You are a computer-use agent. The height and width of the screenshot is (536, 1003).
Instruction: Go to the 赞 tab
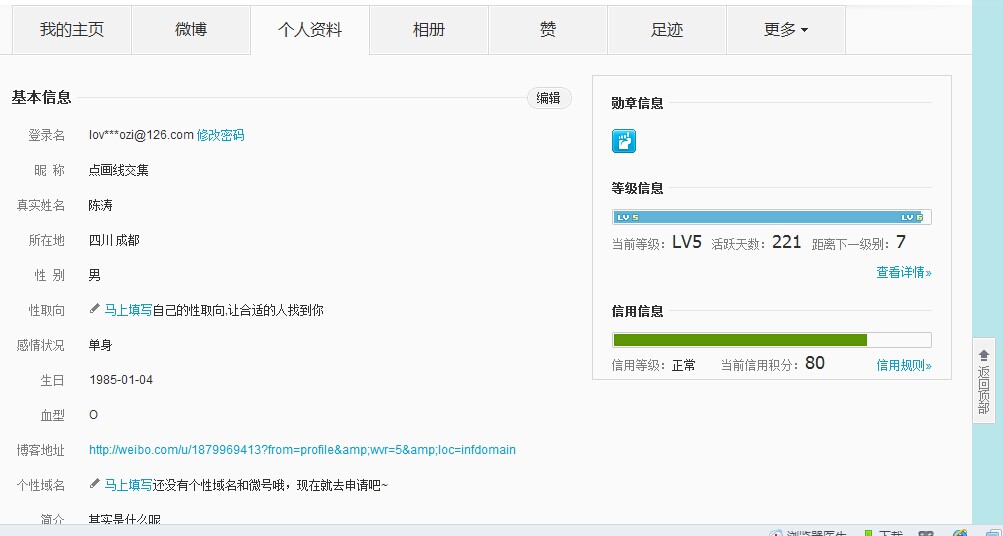click(548, 30)
